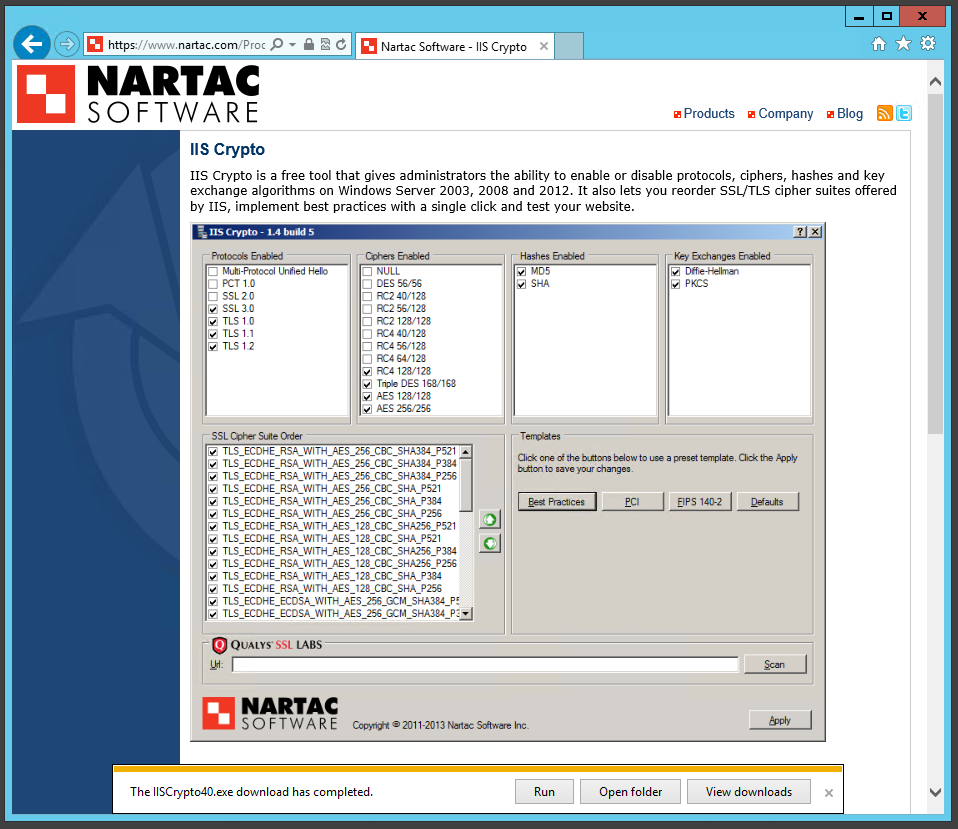This screenshot has width=958, height=829.
Task: Enable the SSL 2.0 protocol
Action: 213,295
